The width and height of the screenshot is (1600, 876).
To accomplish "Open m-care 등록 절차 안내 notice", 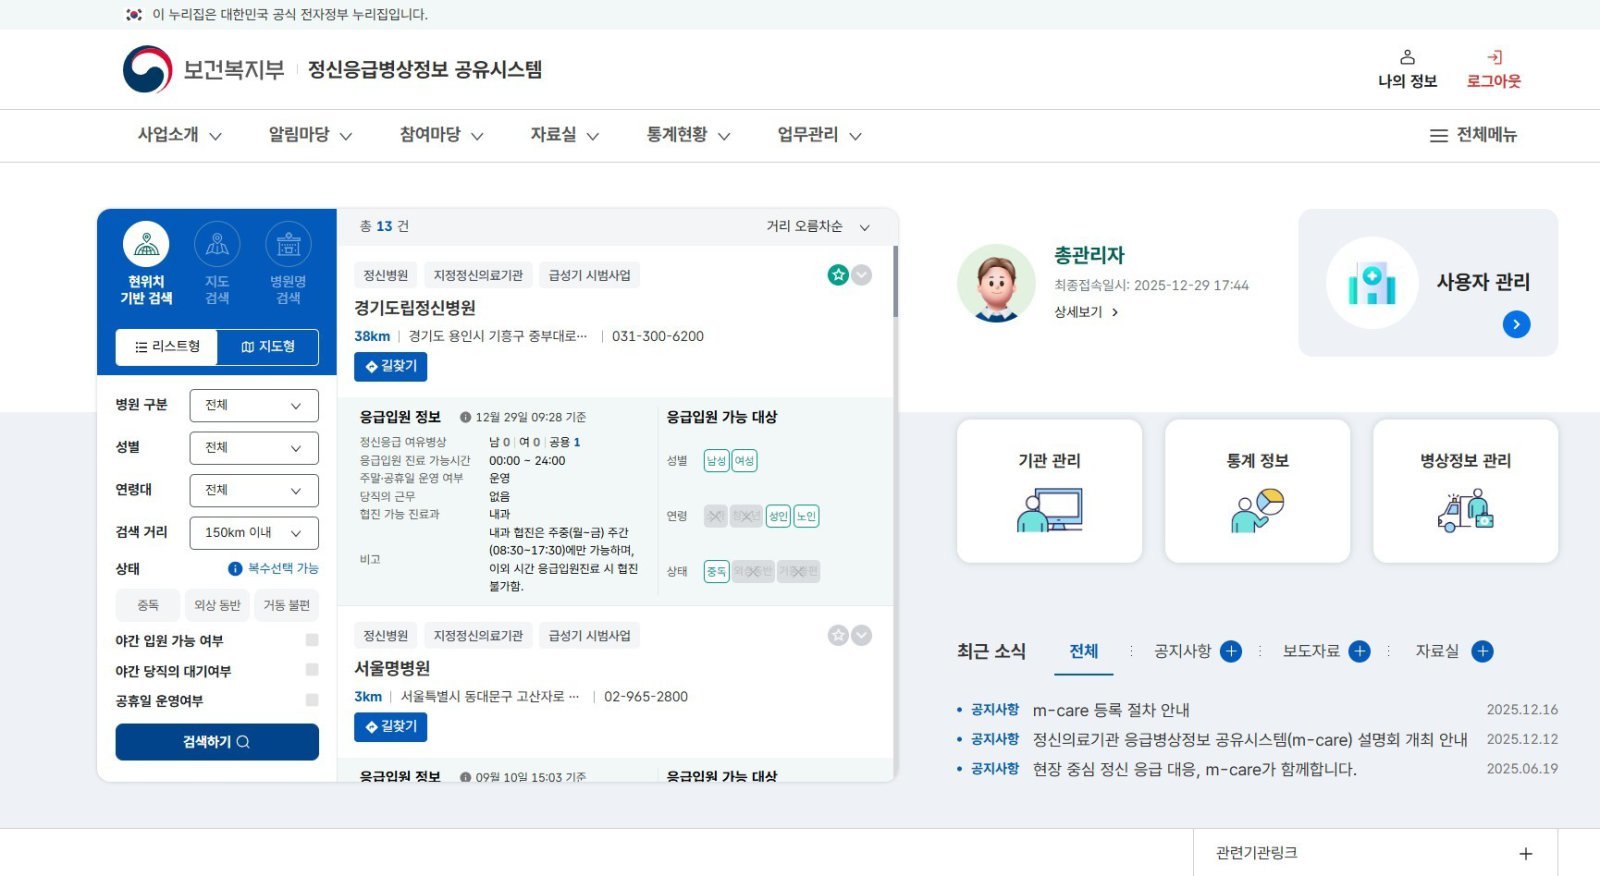I will [1110, 710].
